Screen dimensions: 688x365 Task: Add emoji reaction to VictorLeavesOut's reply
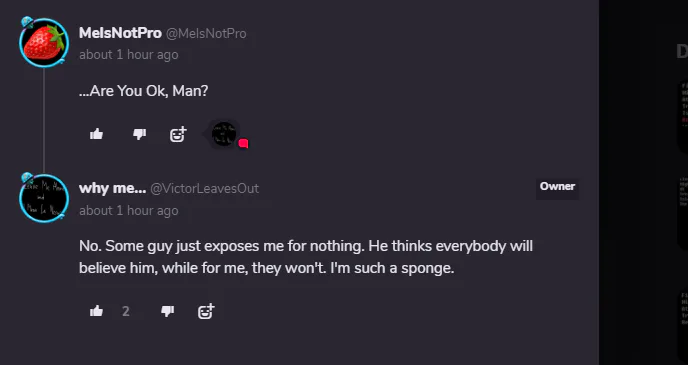click(x=206, y=311)
